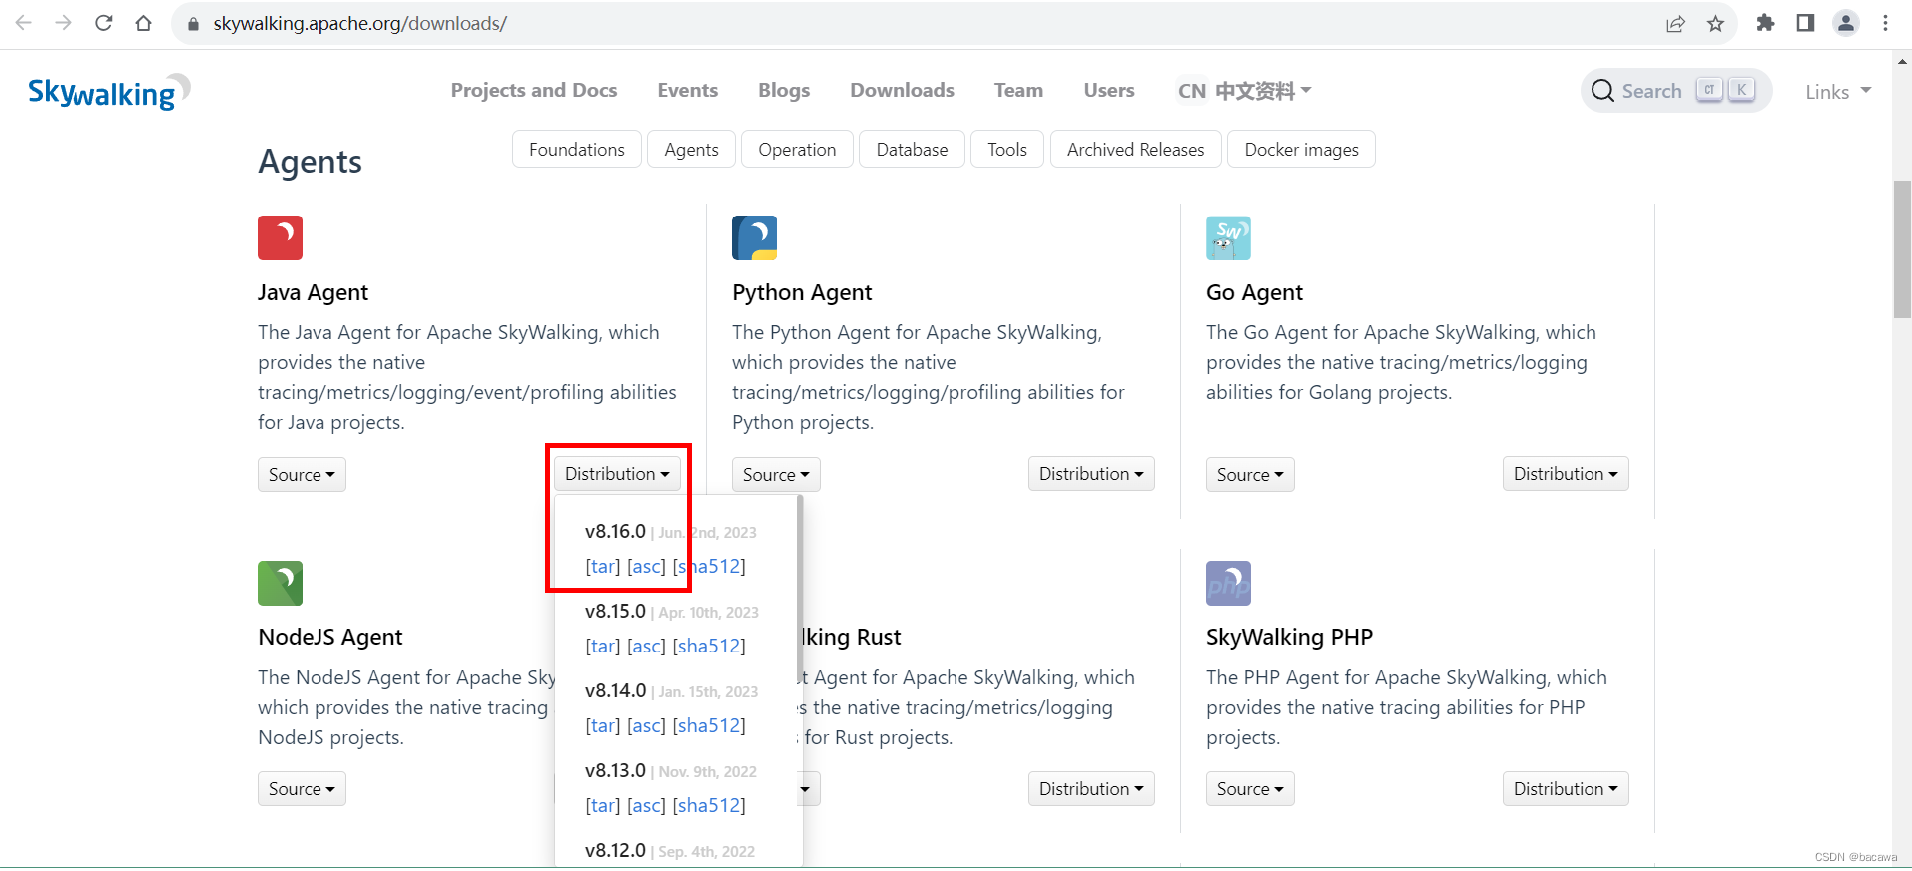Image resolution: width=1912 pixels, height=871 pixels.
Task: Open the Chrome three-dot menu
Action: point(1885,23)
